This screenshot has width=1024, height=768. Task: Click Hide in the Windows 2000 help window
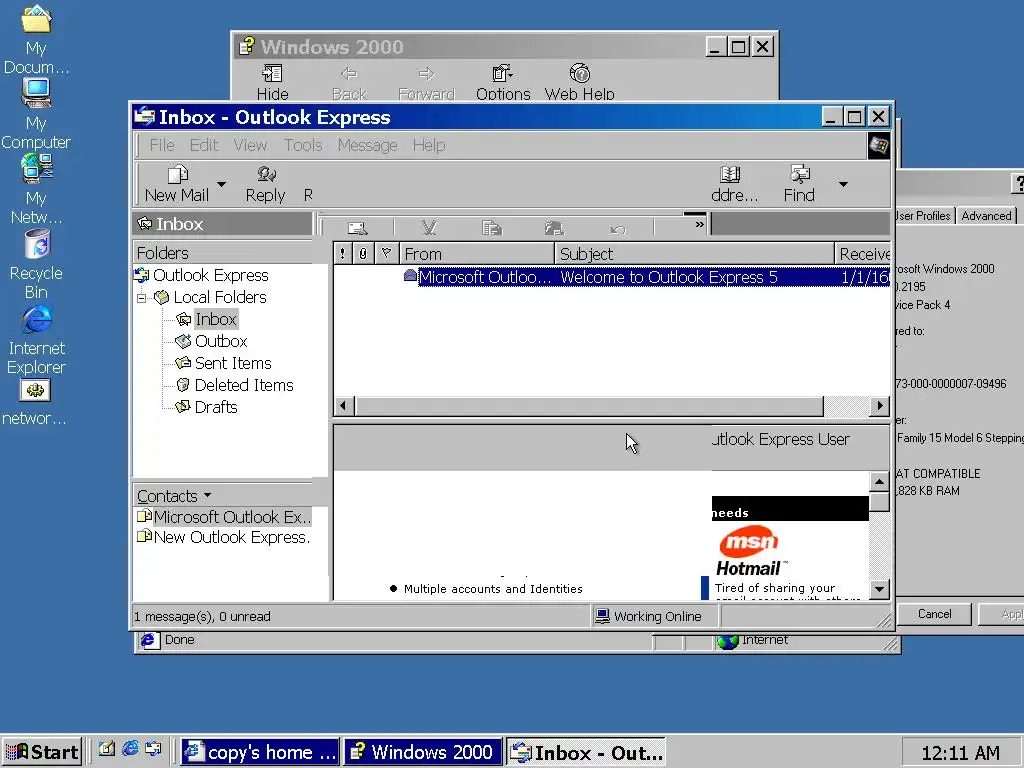click(272, 82)
